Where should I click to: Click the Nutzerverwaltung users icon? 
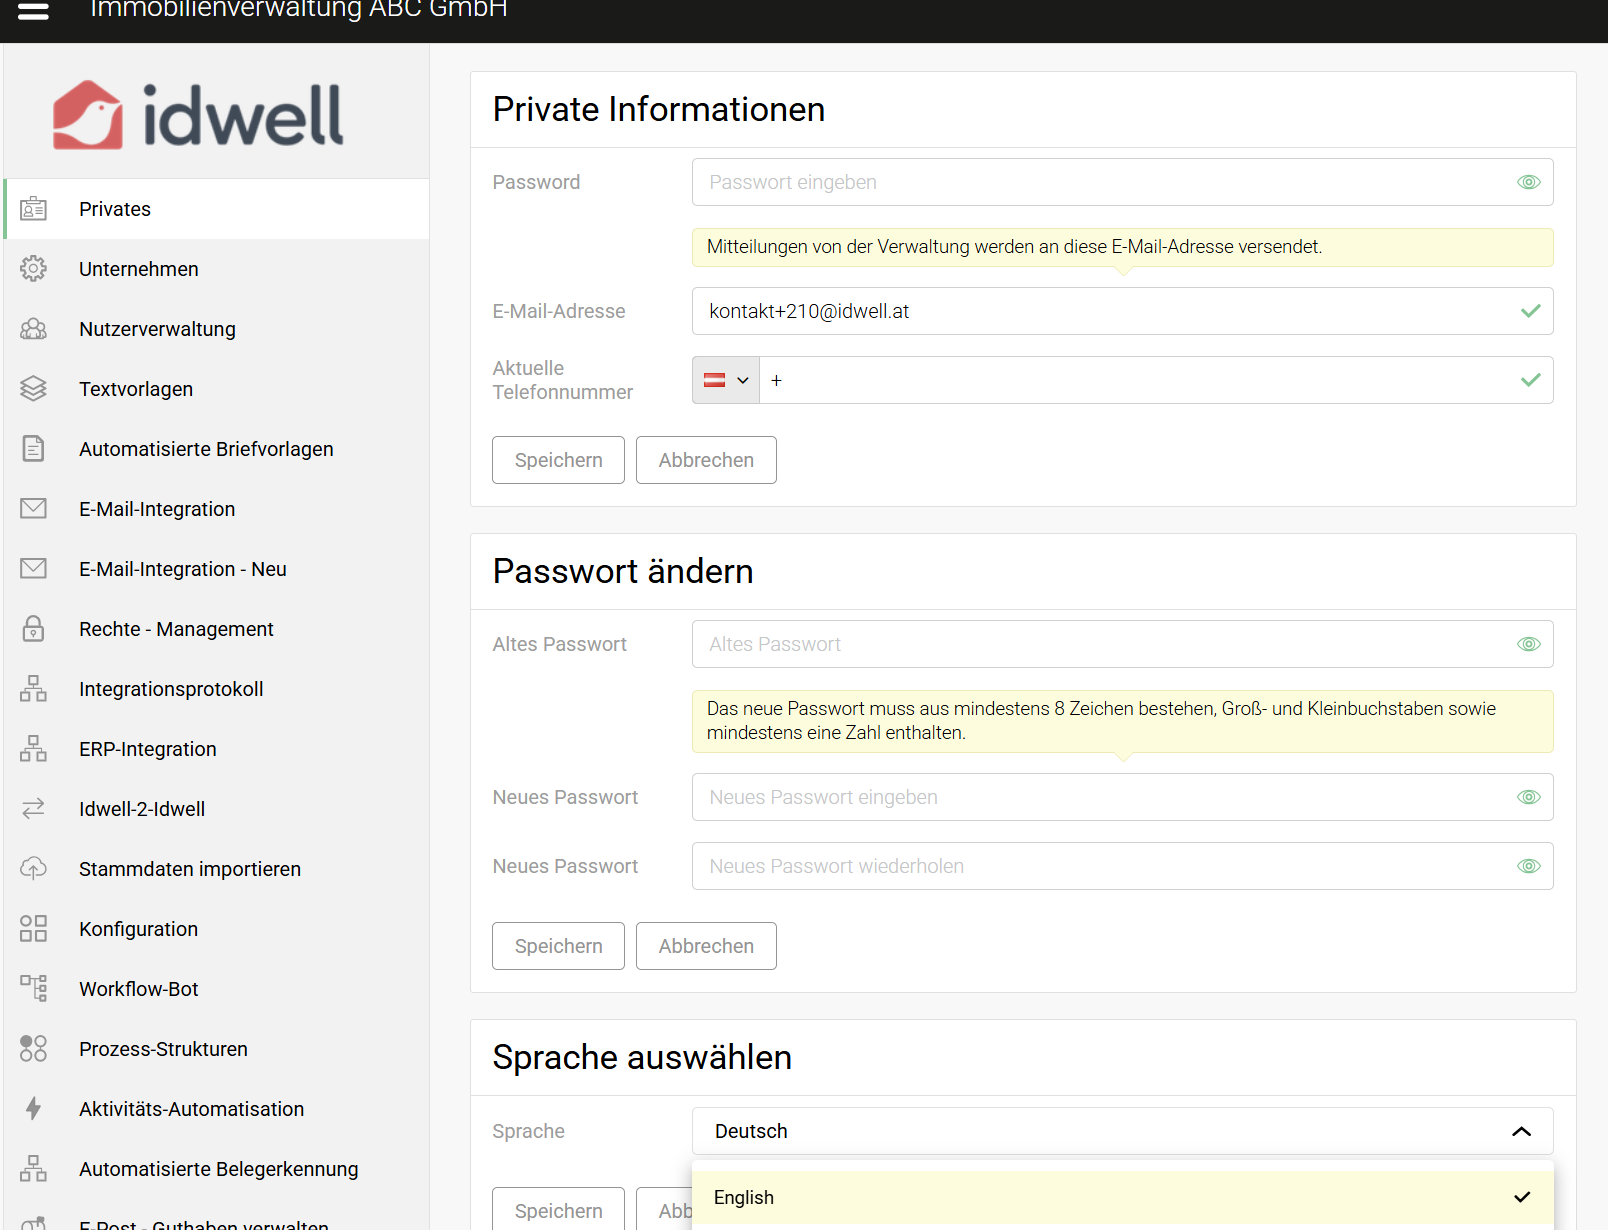tap(34, 329)
